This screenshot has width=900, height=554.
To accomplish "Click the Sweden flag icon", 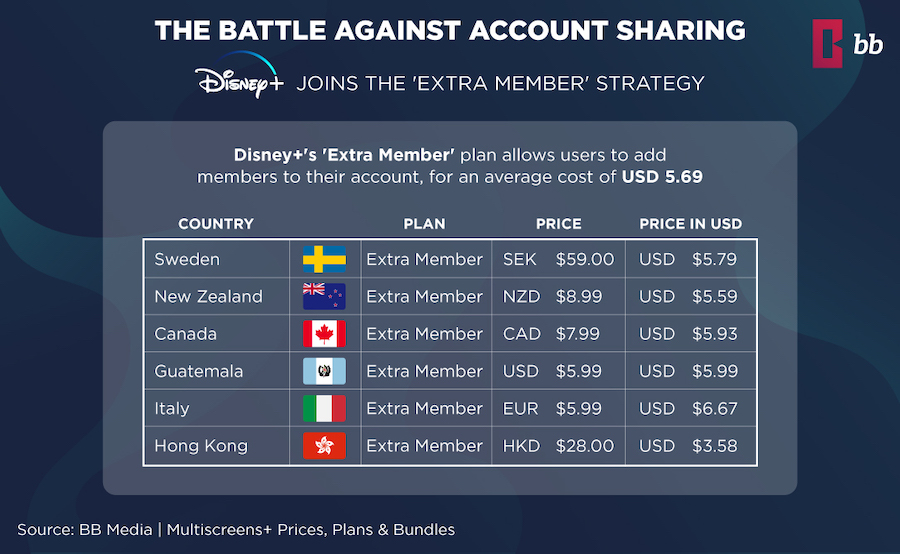I will [324, 259].
